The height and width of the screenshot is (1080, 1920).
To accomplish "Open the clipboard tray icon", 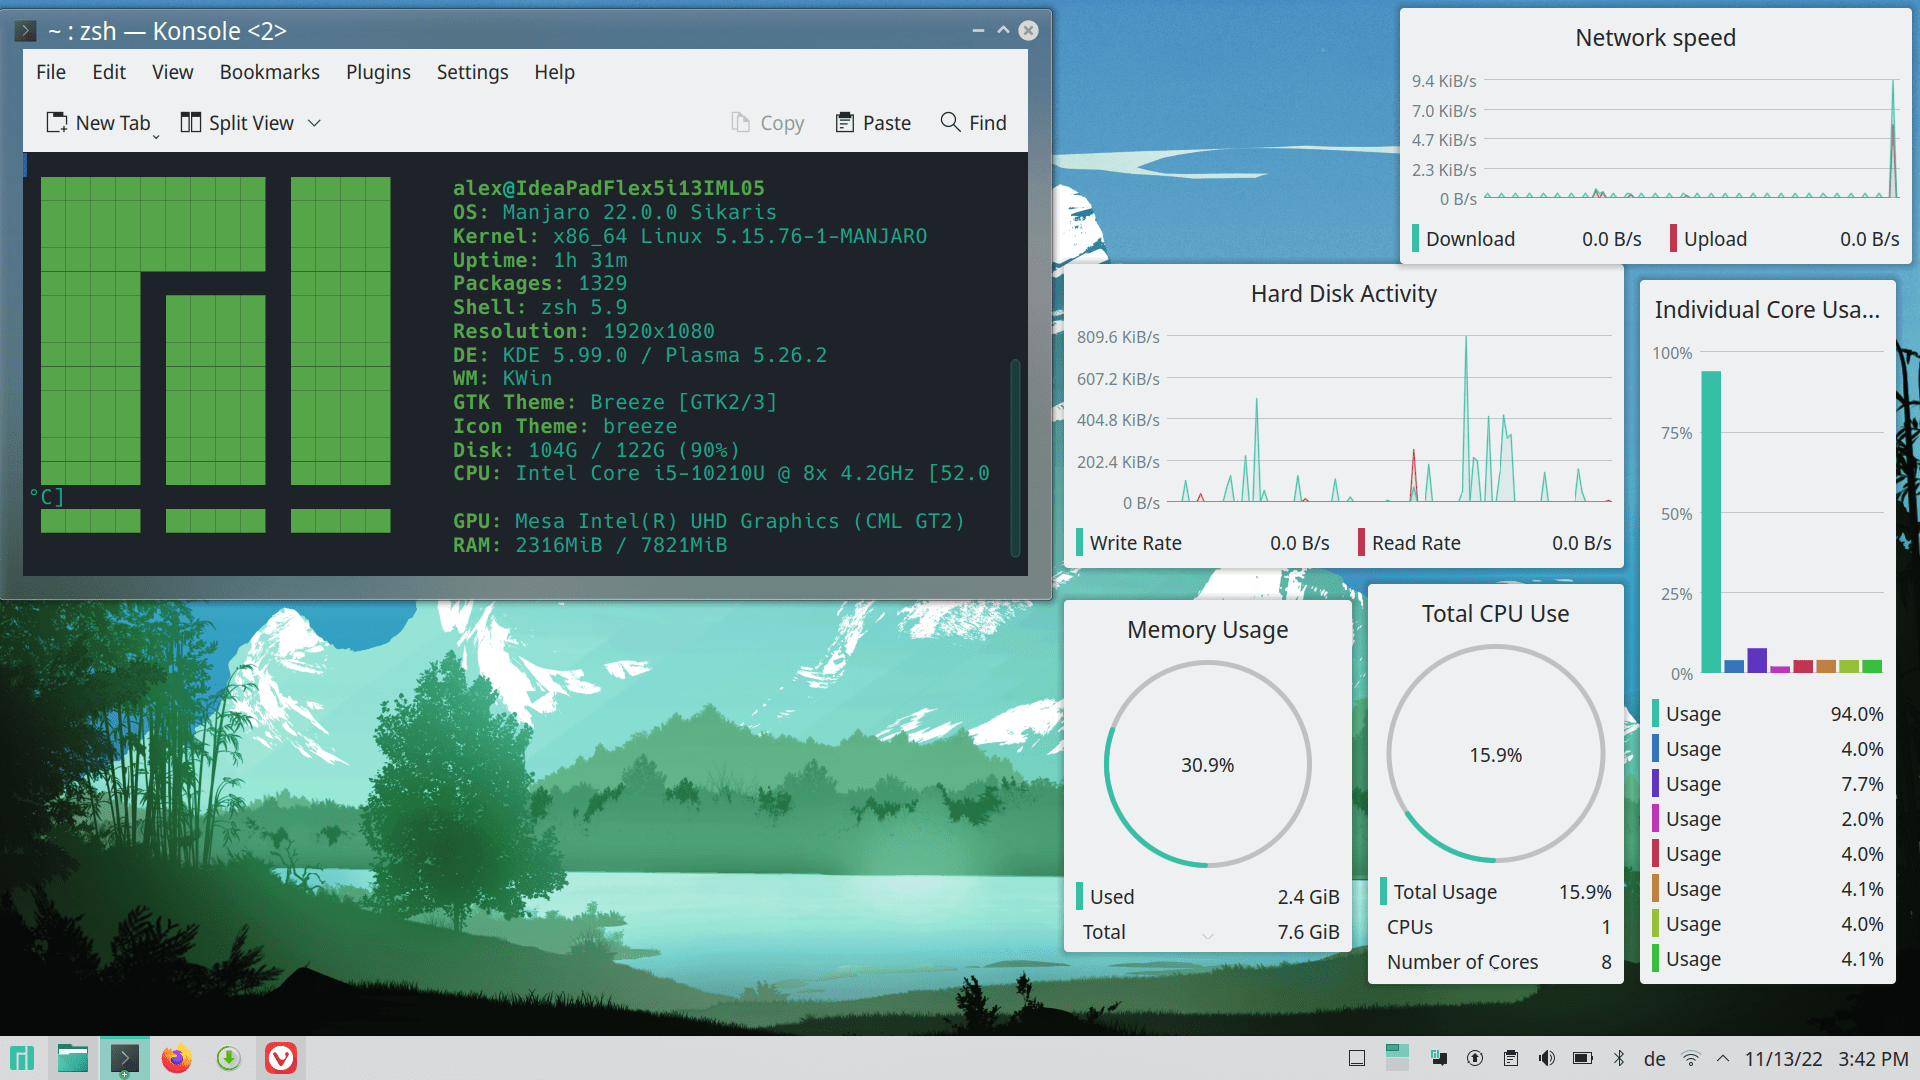I will click(x=1511, y=1058).
